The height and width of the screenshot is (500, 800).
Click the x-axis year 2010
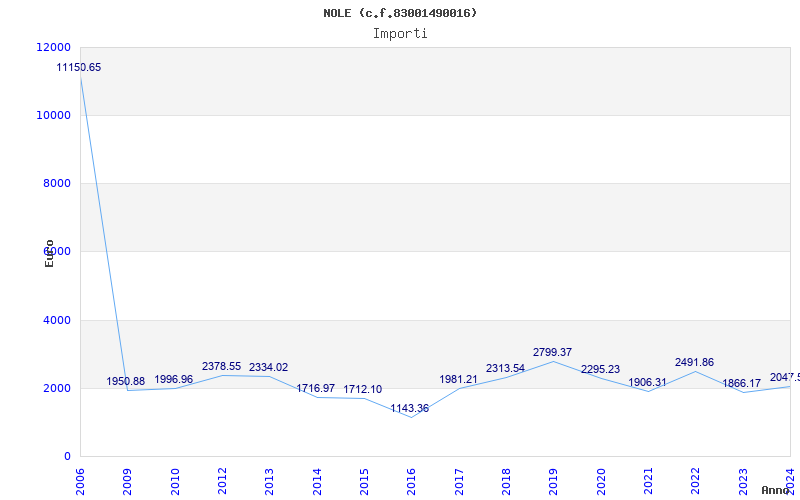point(175,482)
